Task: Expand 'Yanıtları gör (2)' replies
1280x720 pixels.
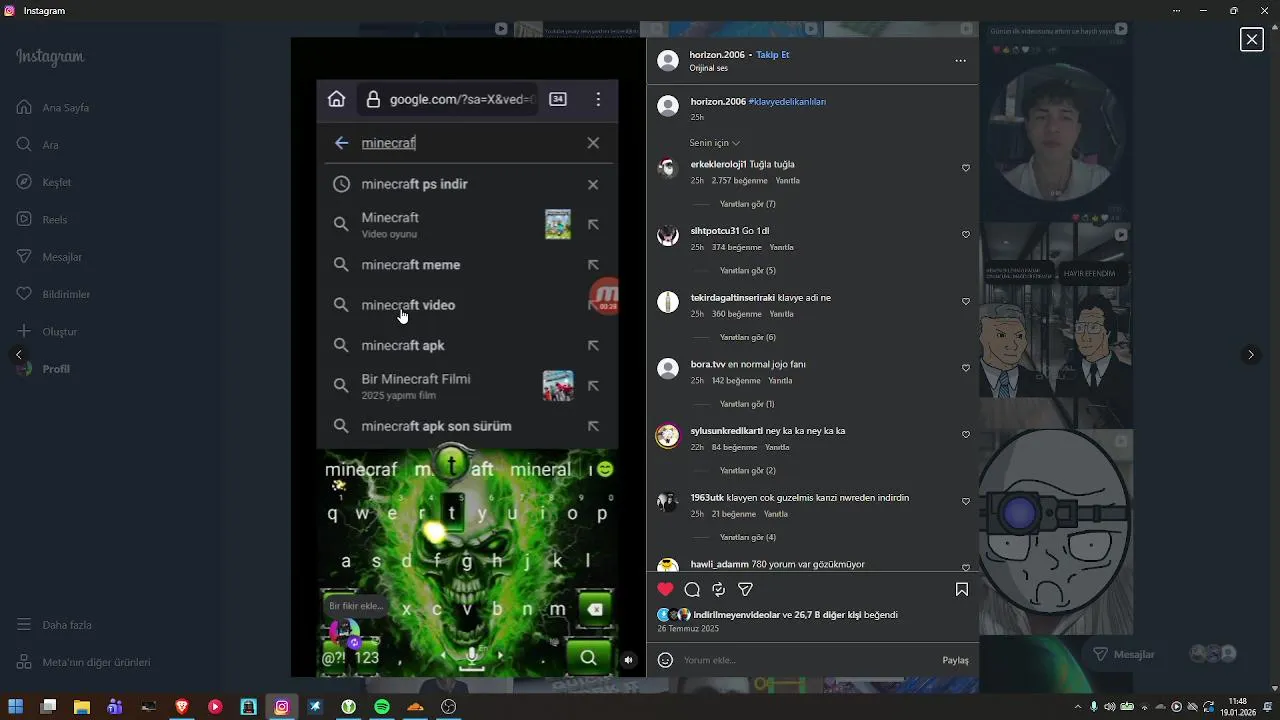Action: 748,471
